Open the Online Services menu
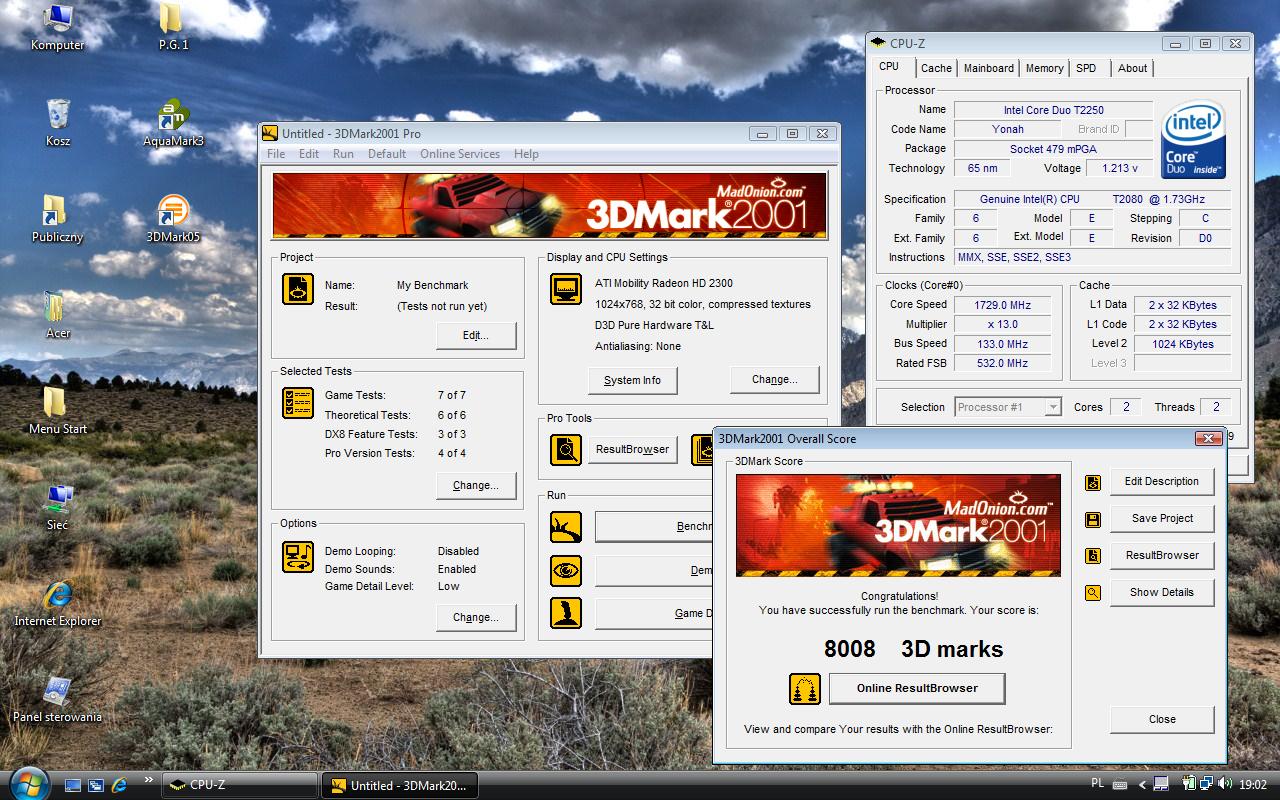 (460, 154)
